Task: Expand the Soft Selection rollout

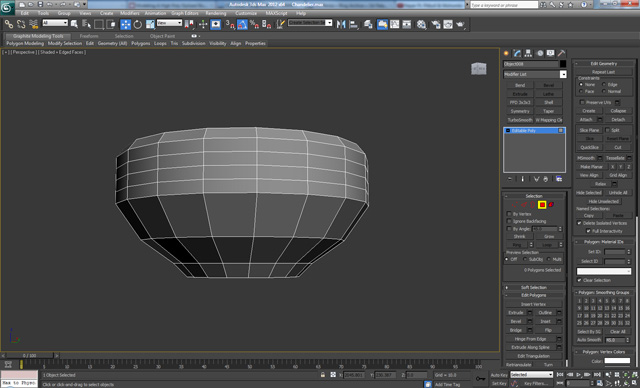Action: (533, 288)
